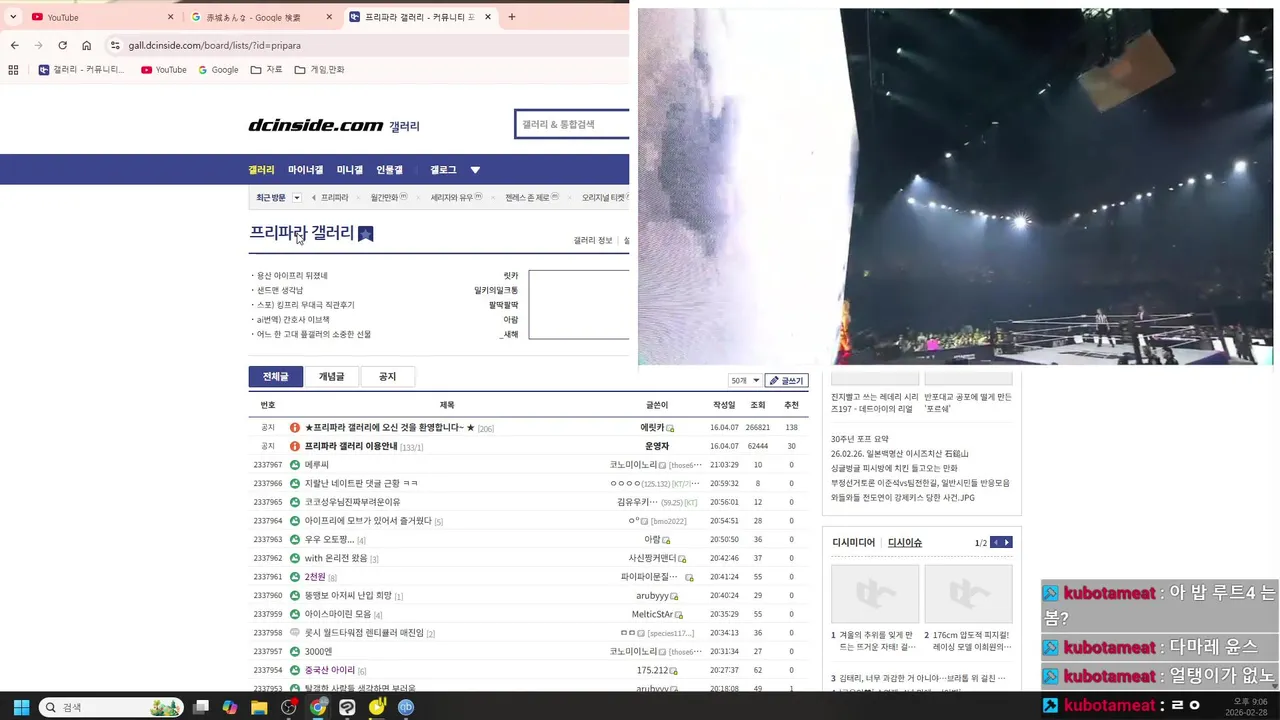This screenshot has width=1280, height=720.
Task: Open the site information icon in address bar
Action: pyautogui.click(x=115, y=45)
